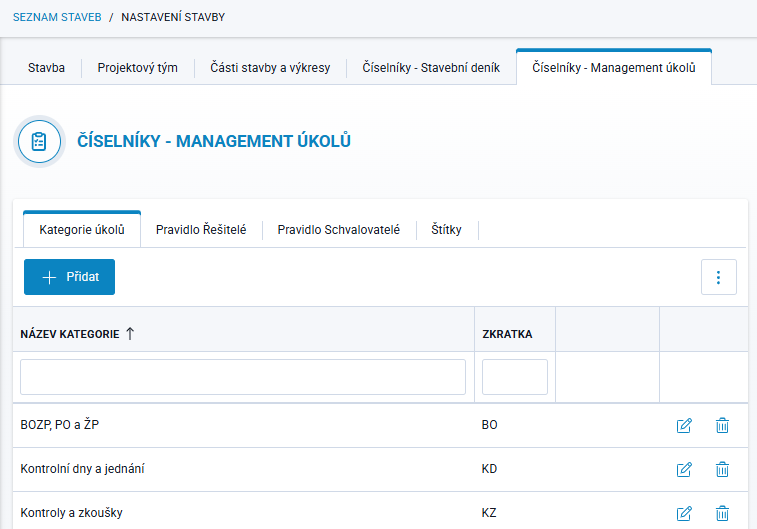Select Číselníky - Management úkolů tab

(x=614, y=68)
